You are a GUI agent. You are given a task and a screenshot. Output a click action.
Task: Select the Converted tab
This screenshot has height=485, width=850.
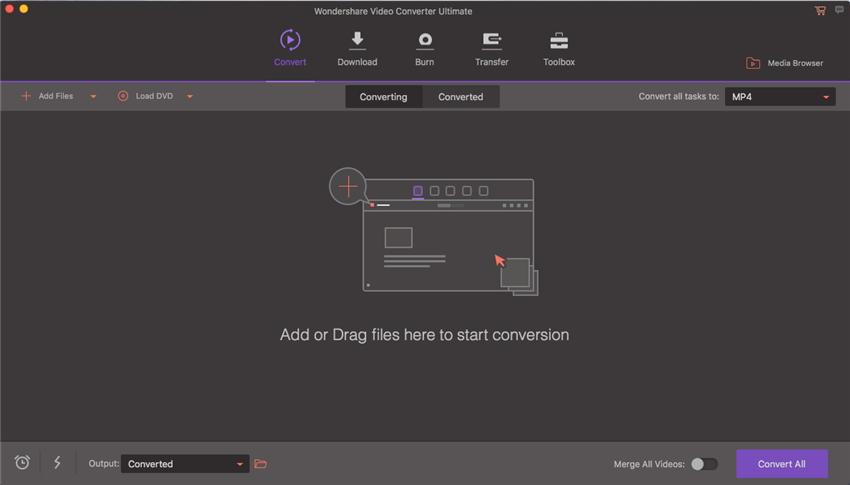461,96
